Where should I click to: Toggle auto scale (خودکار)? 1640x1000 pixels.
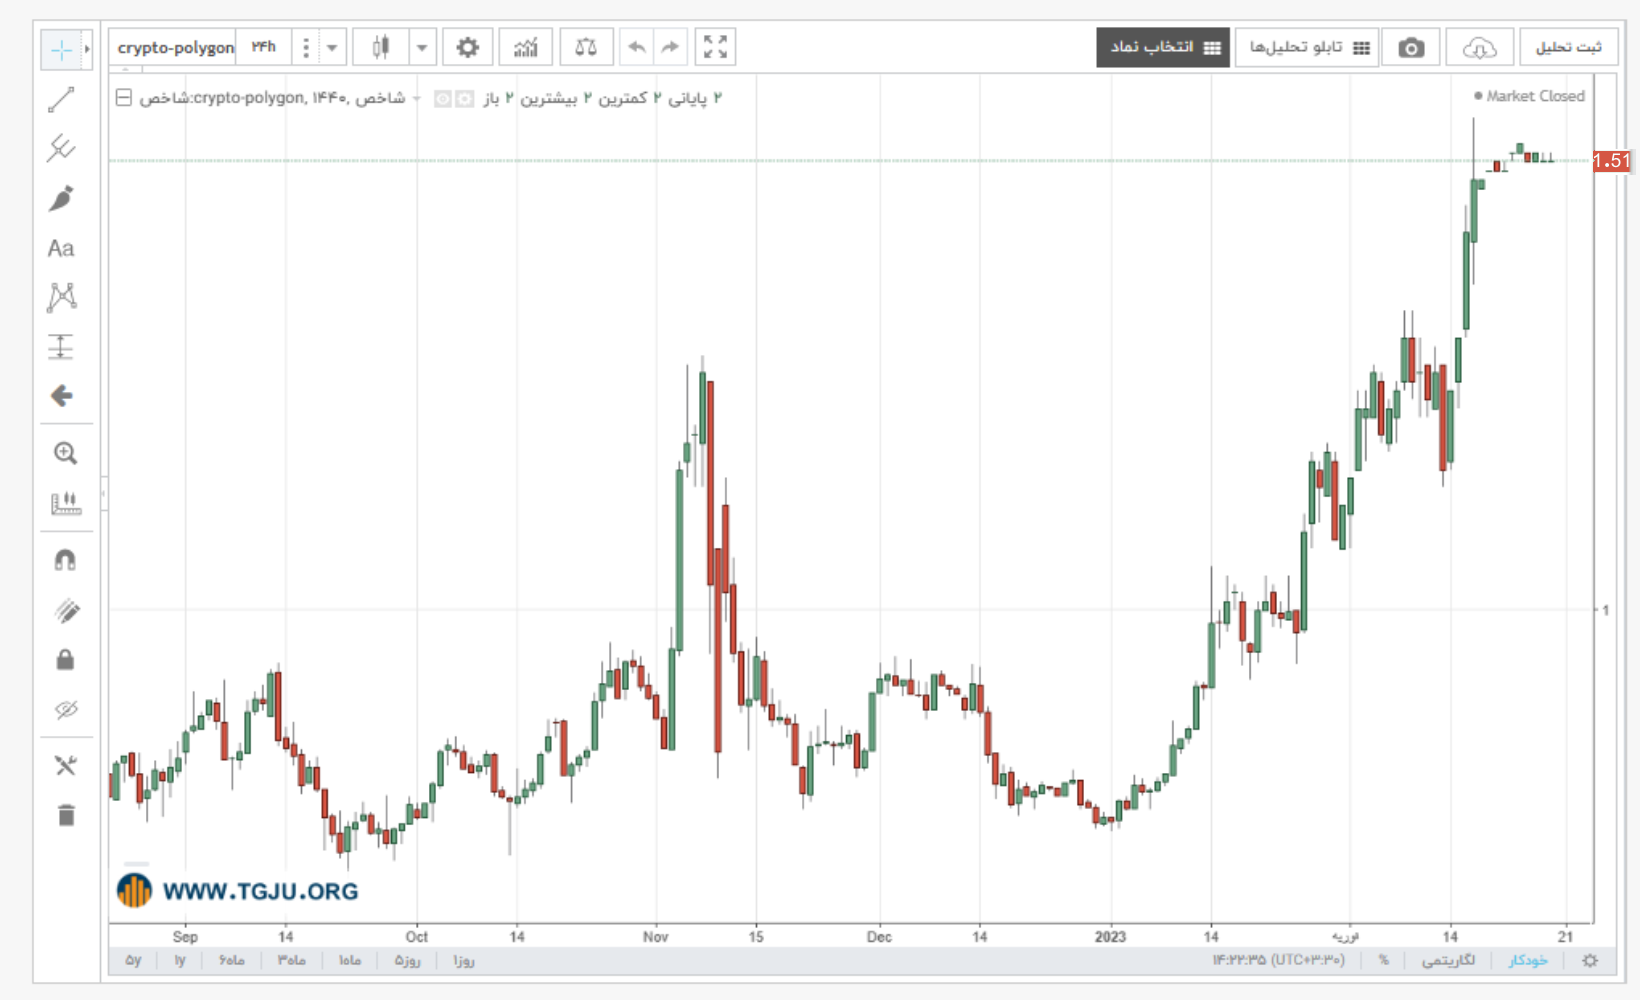pos(1528,960)
